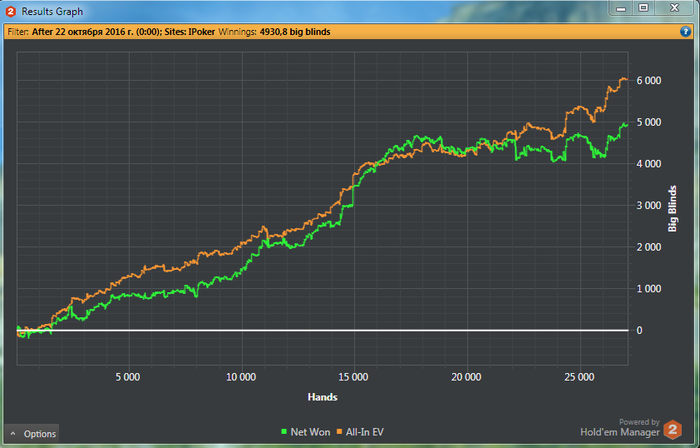
Task: Click the 'Results Graph' window title
Action: (52, 12)
